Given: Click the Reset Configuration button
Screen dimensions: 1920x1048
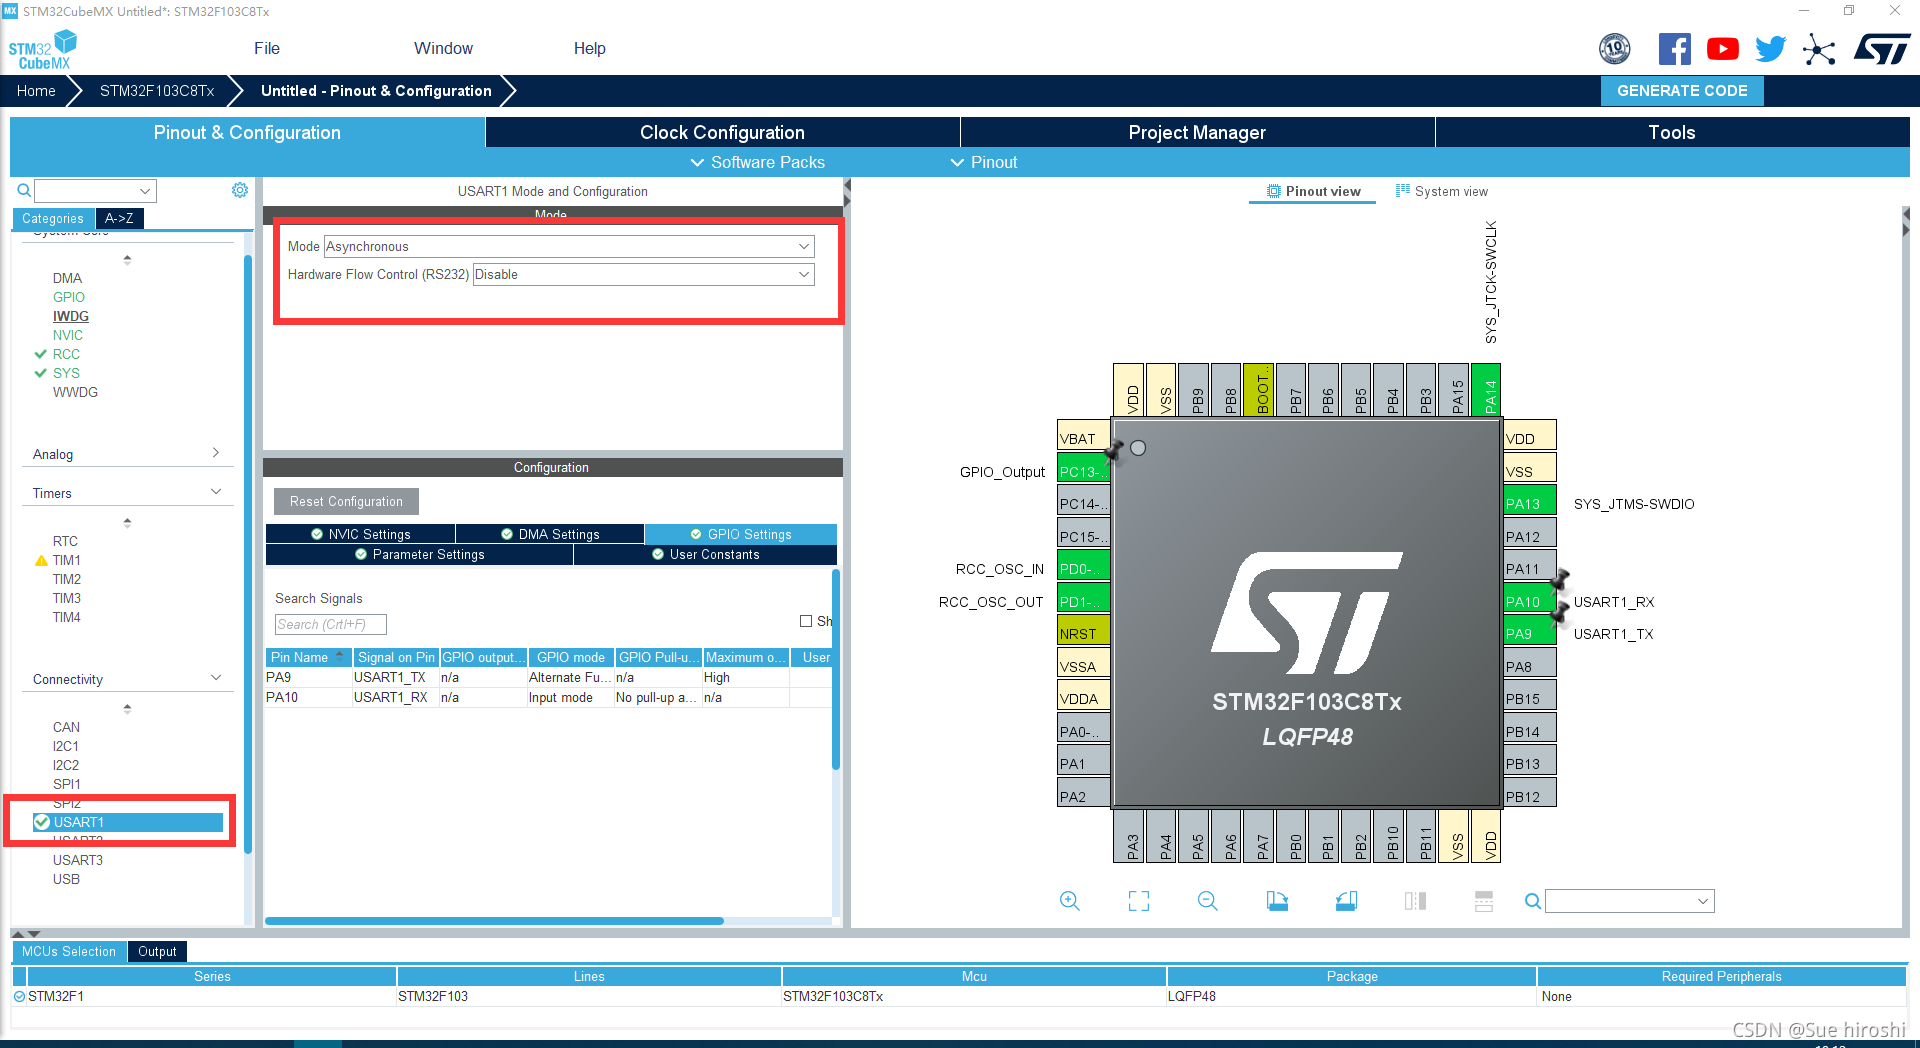Looking at the screenshot, I should [346, 501].
